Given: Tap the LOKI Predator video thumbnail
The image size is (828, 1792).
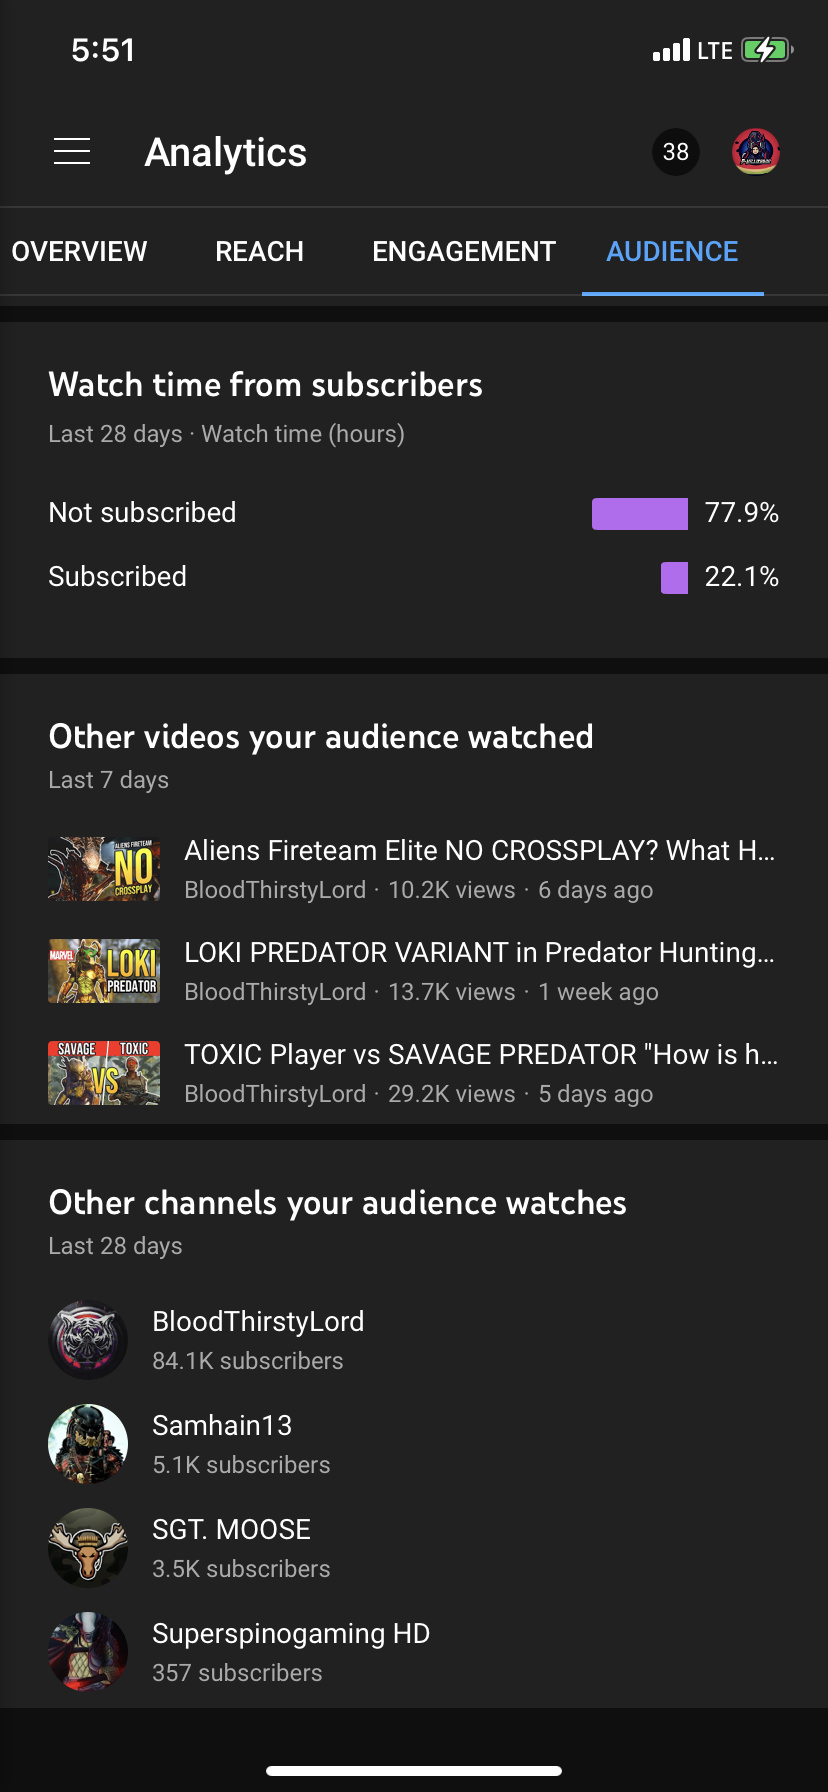Looking at the screenshot, I should coord(104,971).
